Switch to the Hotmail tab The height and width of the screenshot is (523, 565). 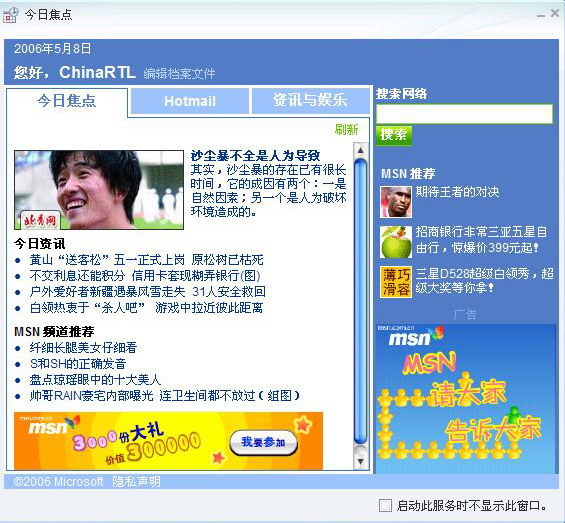click(190, 101)
